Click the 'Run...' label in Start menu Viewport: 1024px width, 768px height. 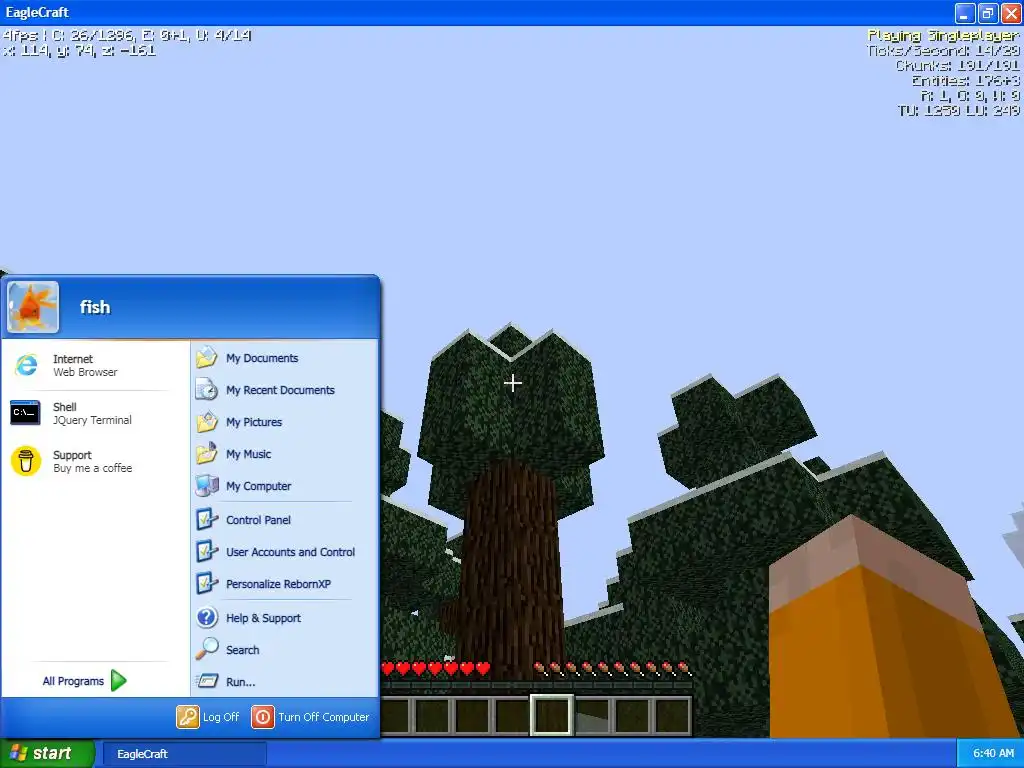pyautogui.click(x=240, y=682)
